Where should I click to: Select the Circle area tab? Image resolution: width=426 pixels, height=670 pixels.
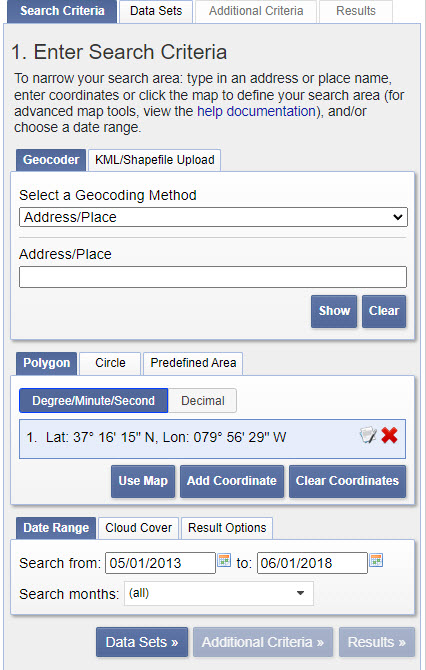[110, 363]
